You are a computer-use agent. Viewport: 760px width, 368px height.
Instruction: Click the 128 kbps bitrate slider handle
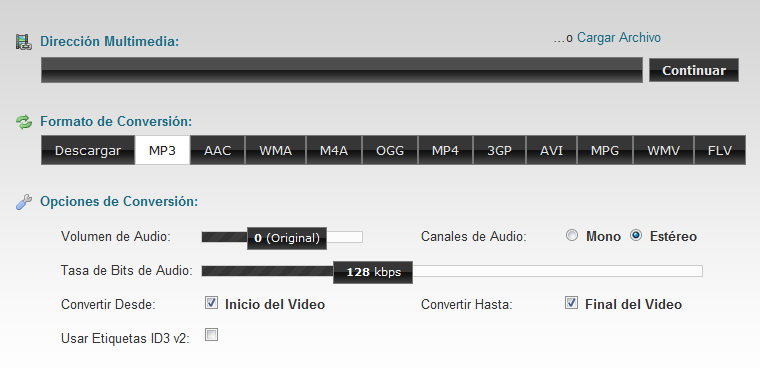373,272
